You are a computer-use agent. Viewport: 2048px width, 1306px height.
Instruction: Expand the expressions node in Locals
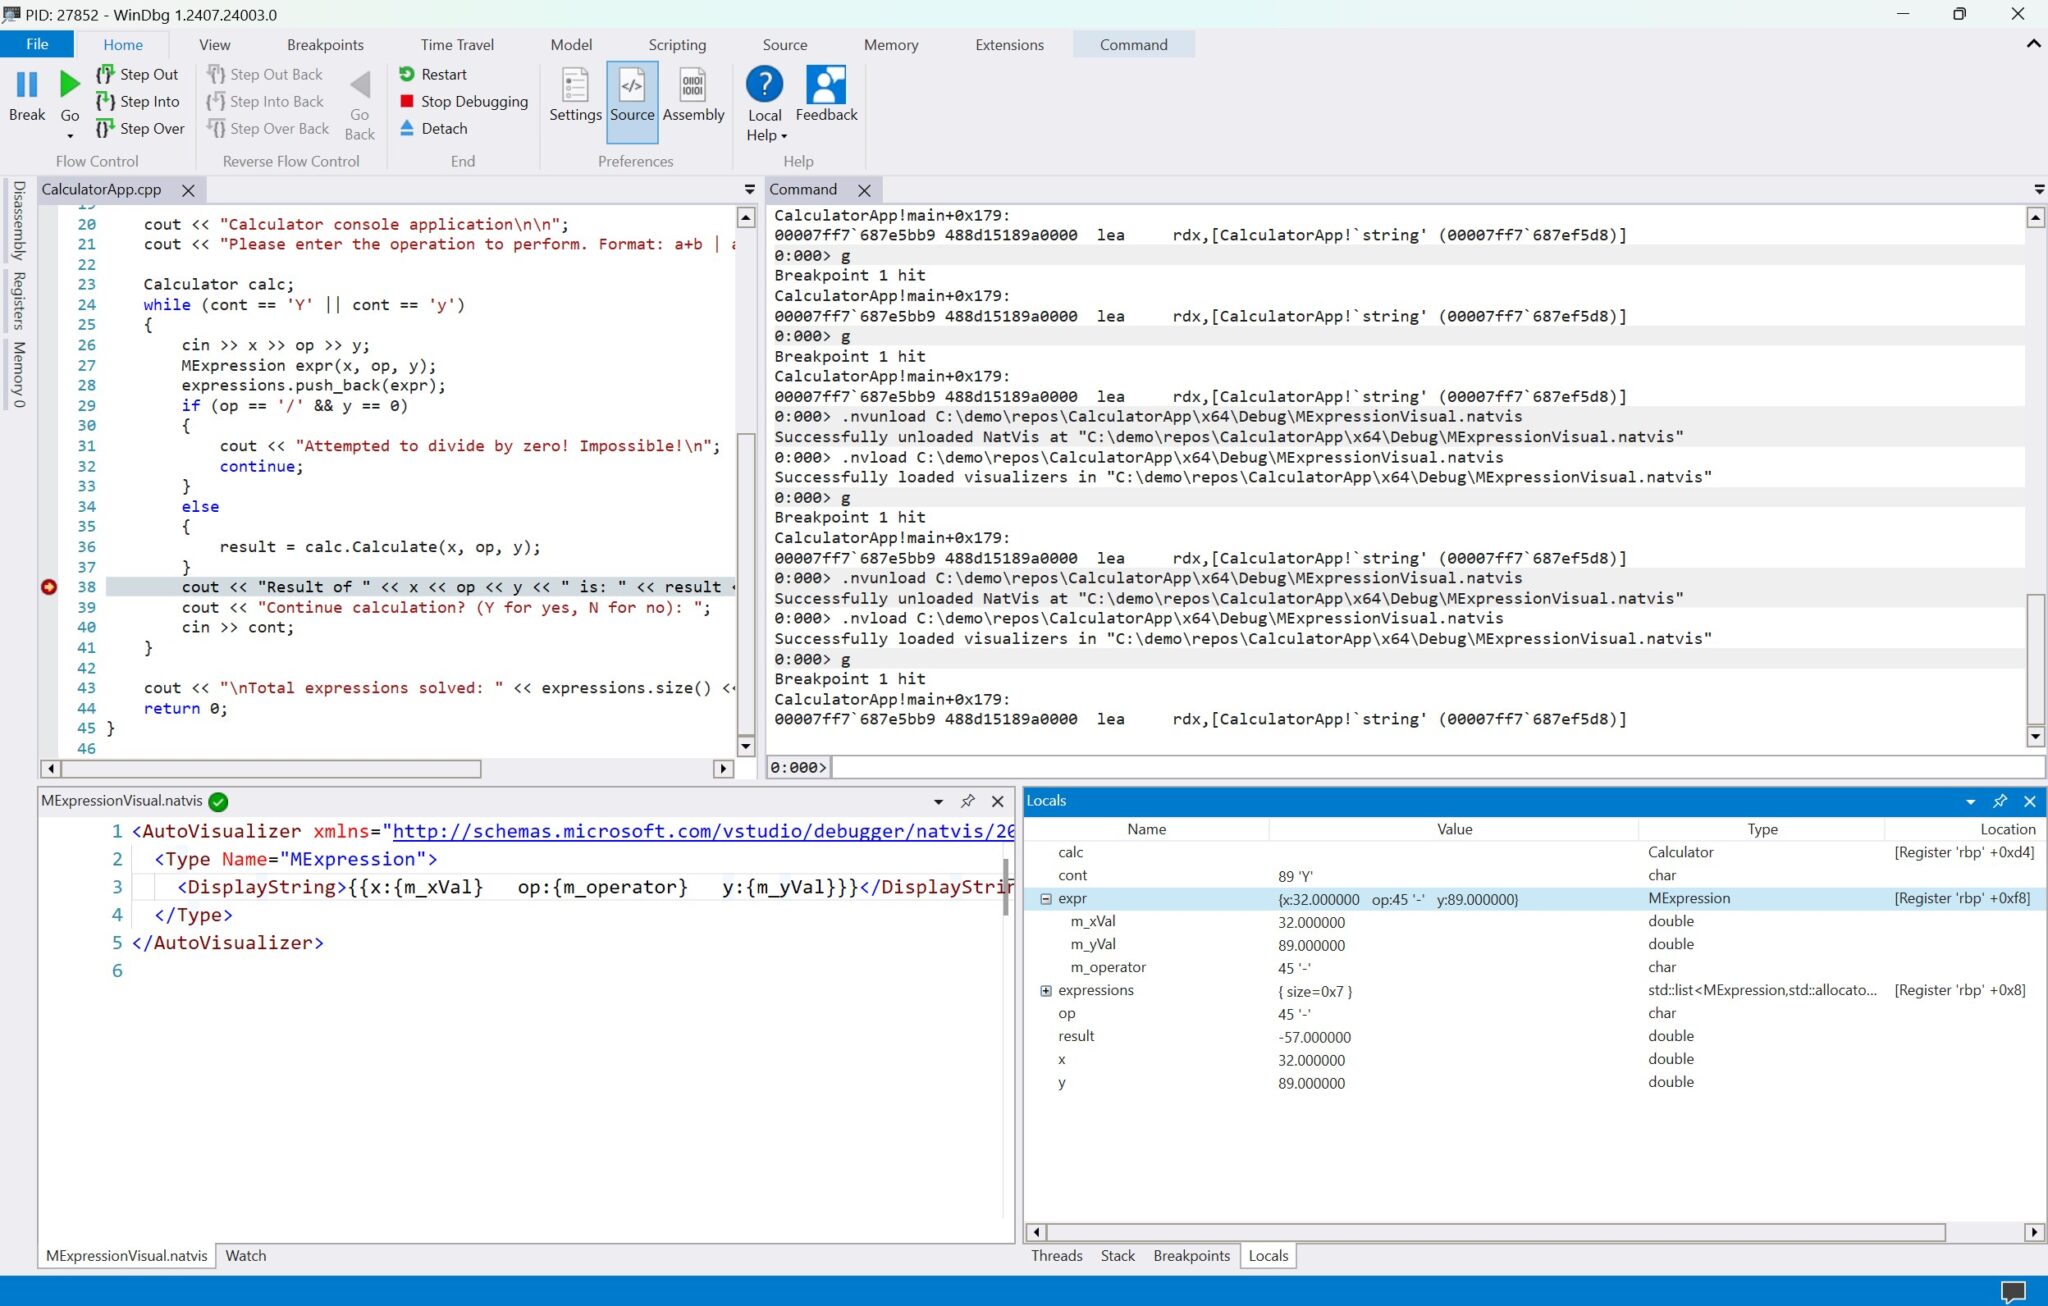[x=1046, y=991]
